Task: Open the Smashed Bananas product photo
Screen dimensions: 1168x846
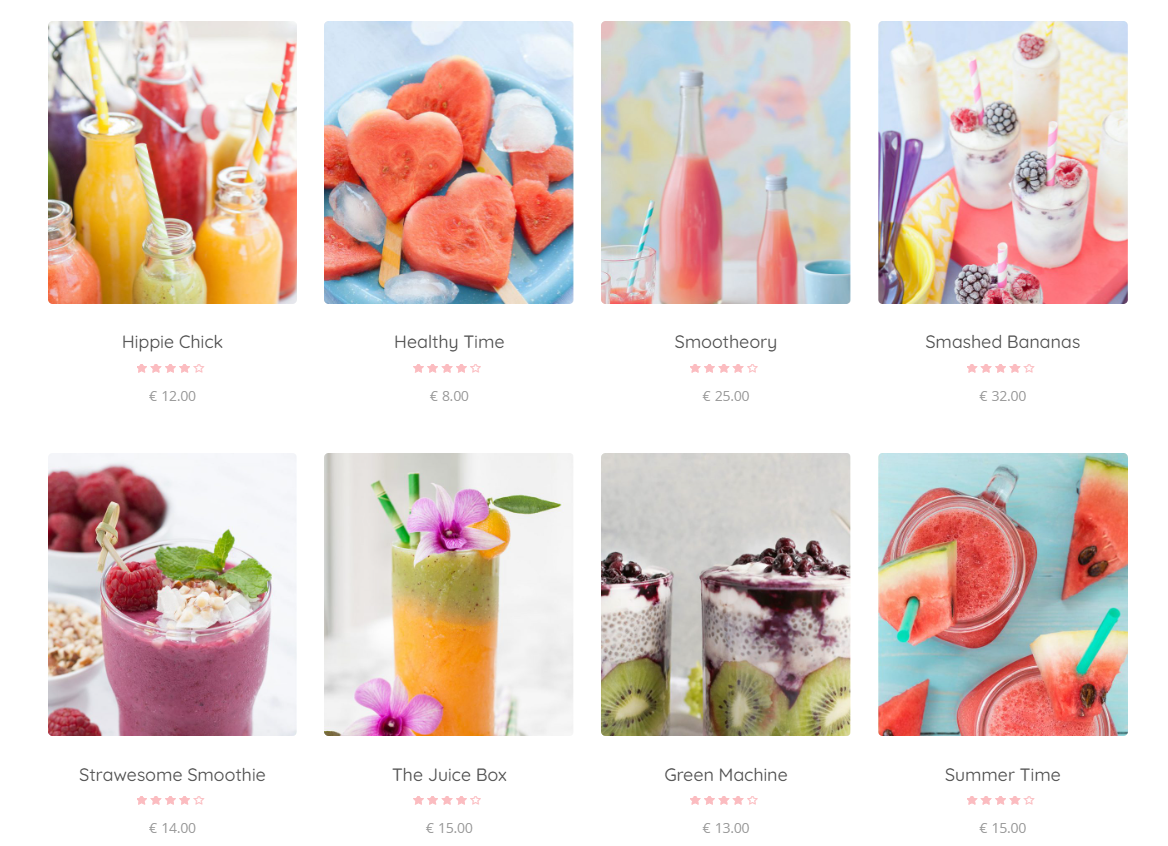Action: pos(1003,162)
